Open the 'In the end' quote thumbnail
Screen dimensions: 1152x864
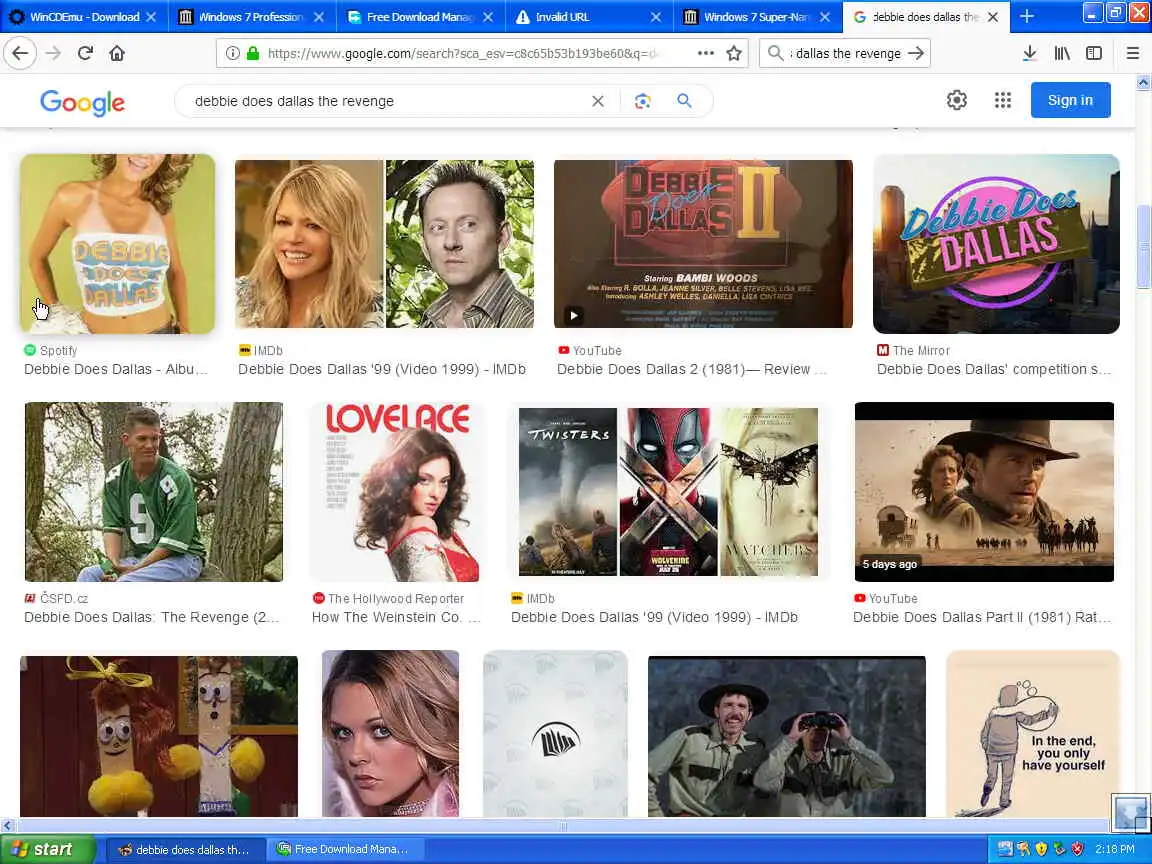tap(1033, 733)
